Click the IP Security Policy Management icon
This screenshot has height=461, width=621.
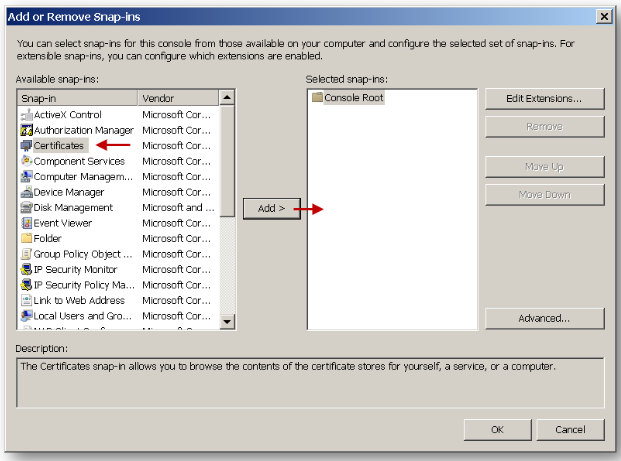(x=27, y=285)
